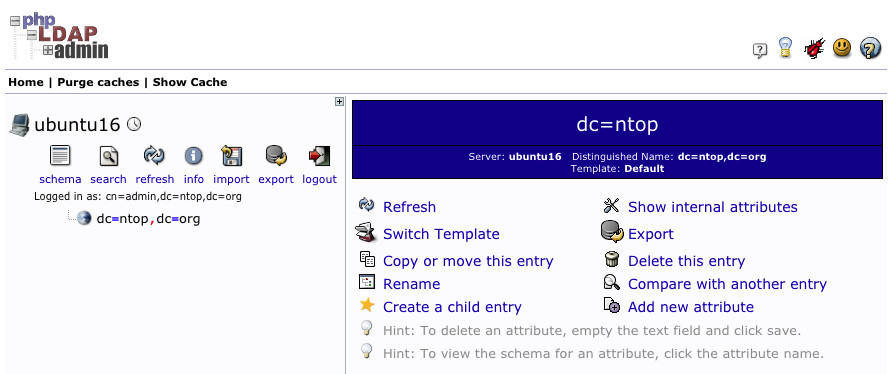
Task: Click Delete this entry link
Action: [x=686, y=261]
